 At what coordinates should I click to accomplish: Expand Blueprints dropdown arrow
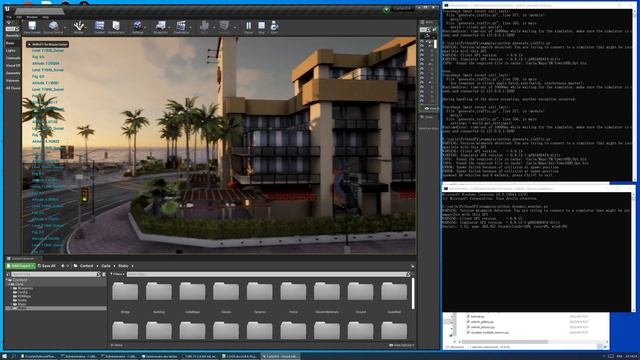pos(170,27)
